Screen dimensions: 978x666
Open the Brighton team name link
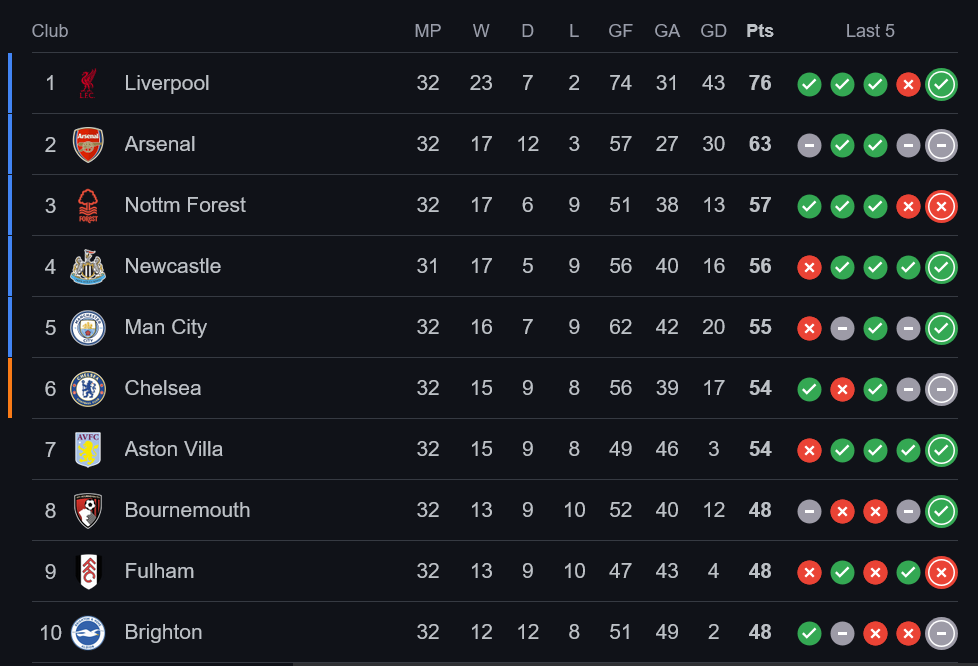point(163,632)
